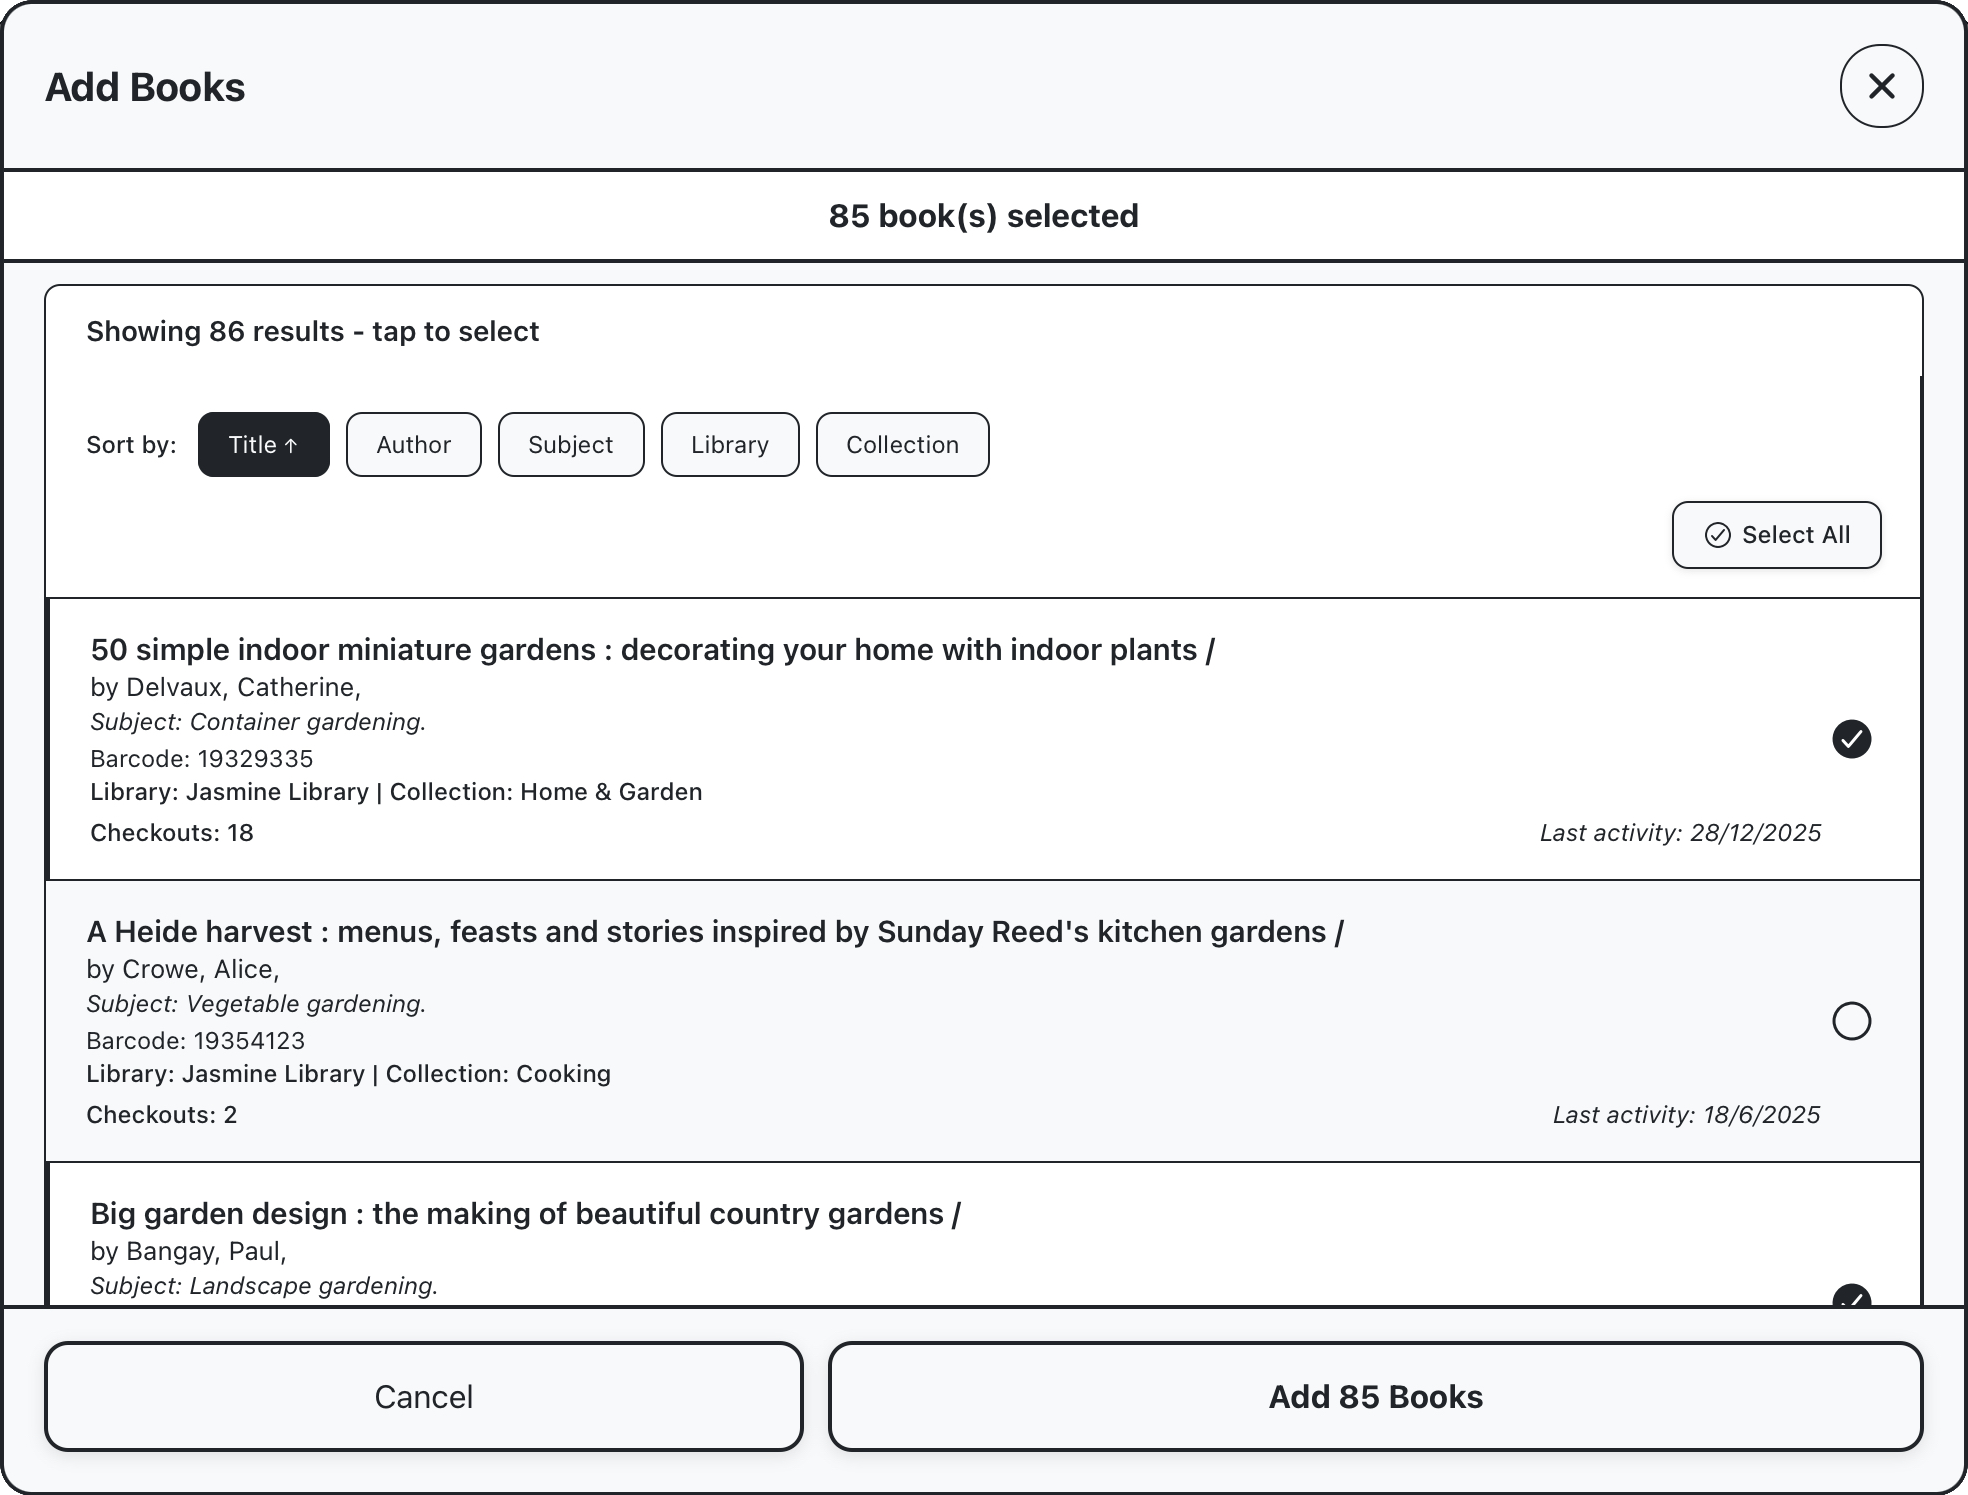
Task: Click the Big garden design book title
Action: click(525, 1214)
